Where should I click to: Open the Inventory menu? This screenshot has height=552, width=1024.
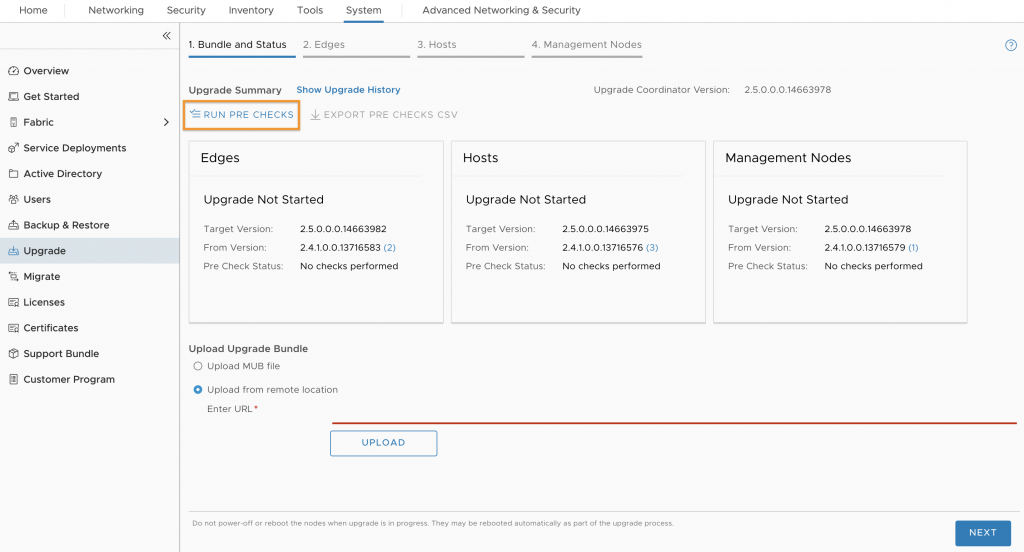(251, 10)
